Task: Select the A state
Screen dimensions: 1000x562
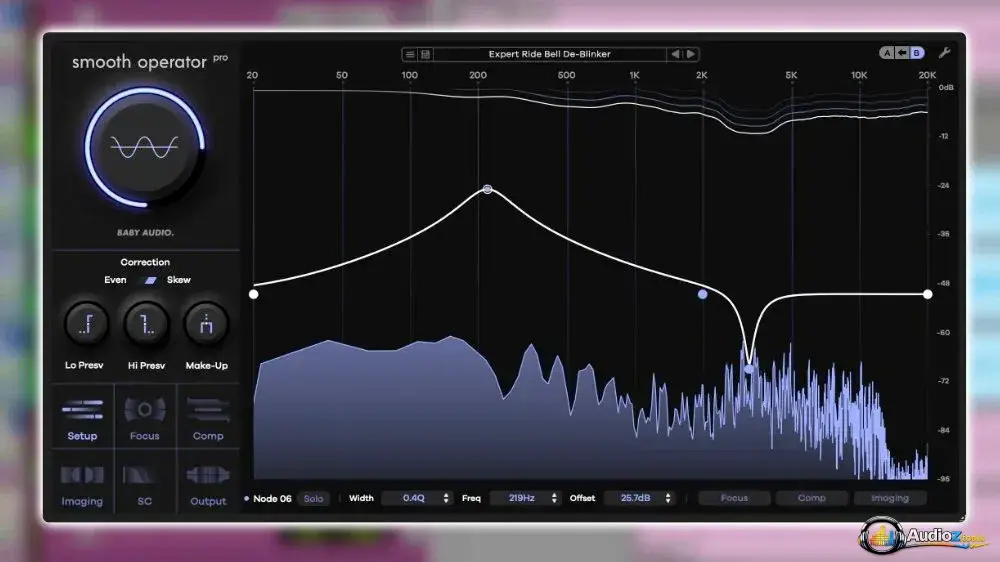Action: (x=887, y=53)
